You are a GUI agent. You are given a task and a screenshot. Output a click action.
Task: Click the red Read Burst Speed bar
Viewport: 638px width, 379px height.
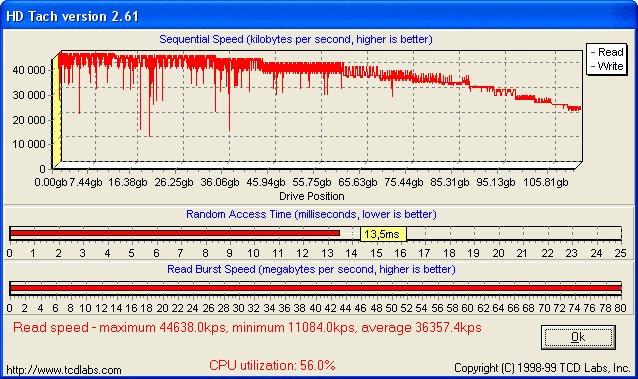pyautogui.click(x=316, y=288)
